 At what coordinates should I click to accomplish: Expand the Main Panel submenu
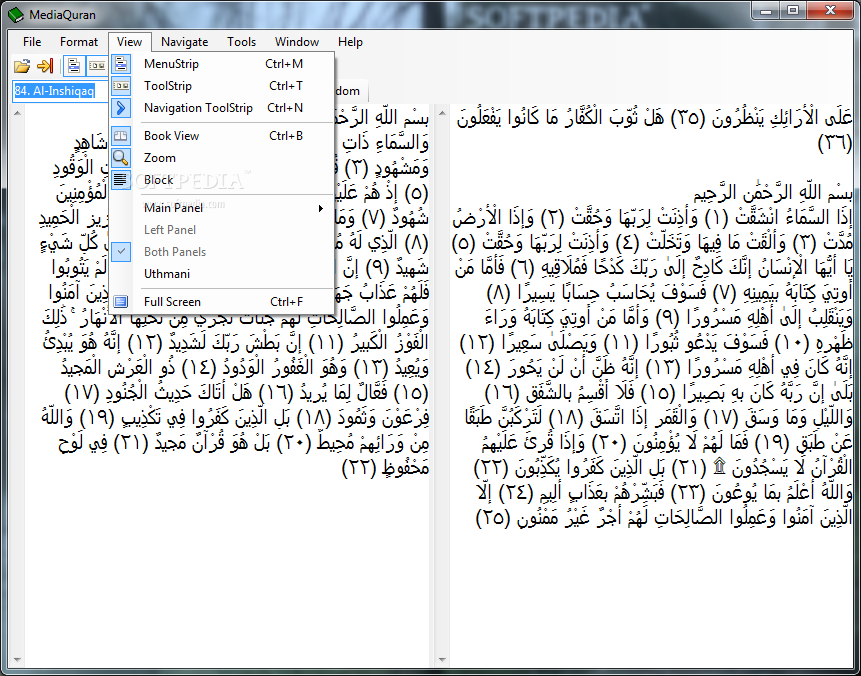point(223,208)
